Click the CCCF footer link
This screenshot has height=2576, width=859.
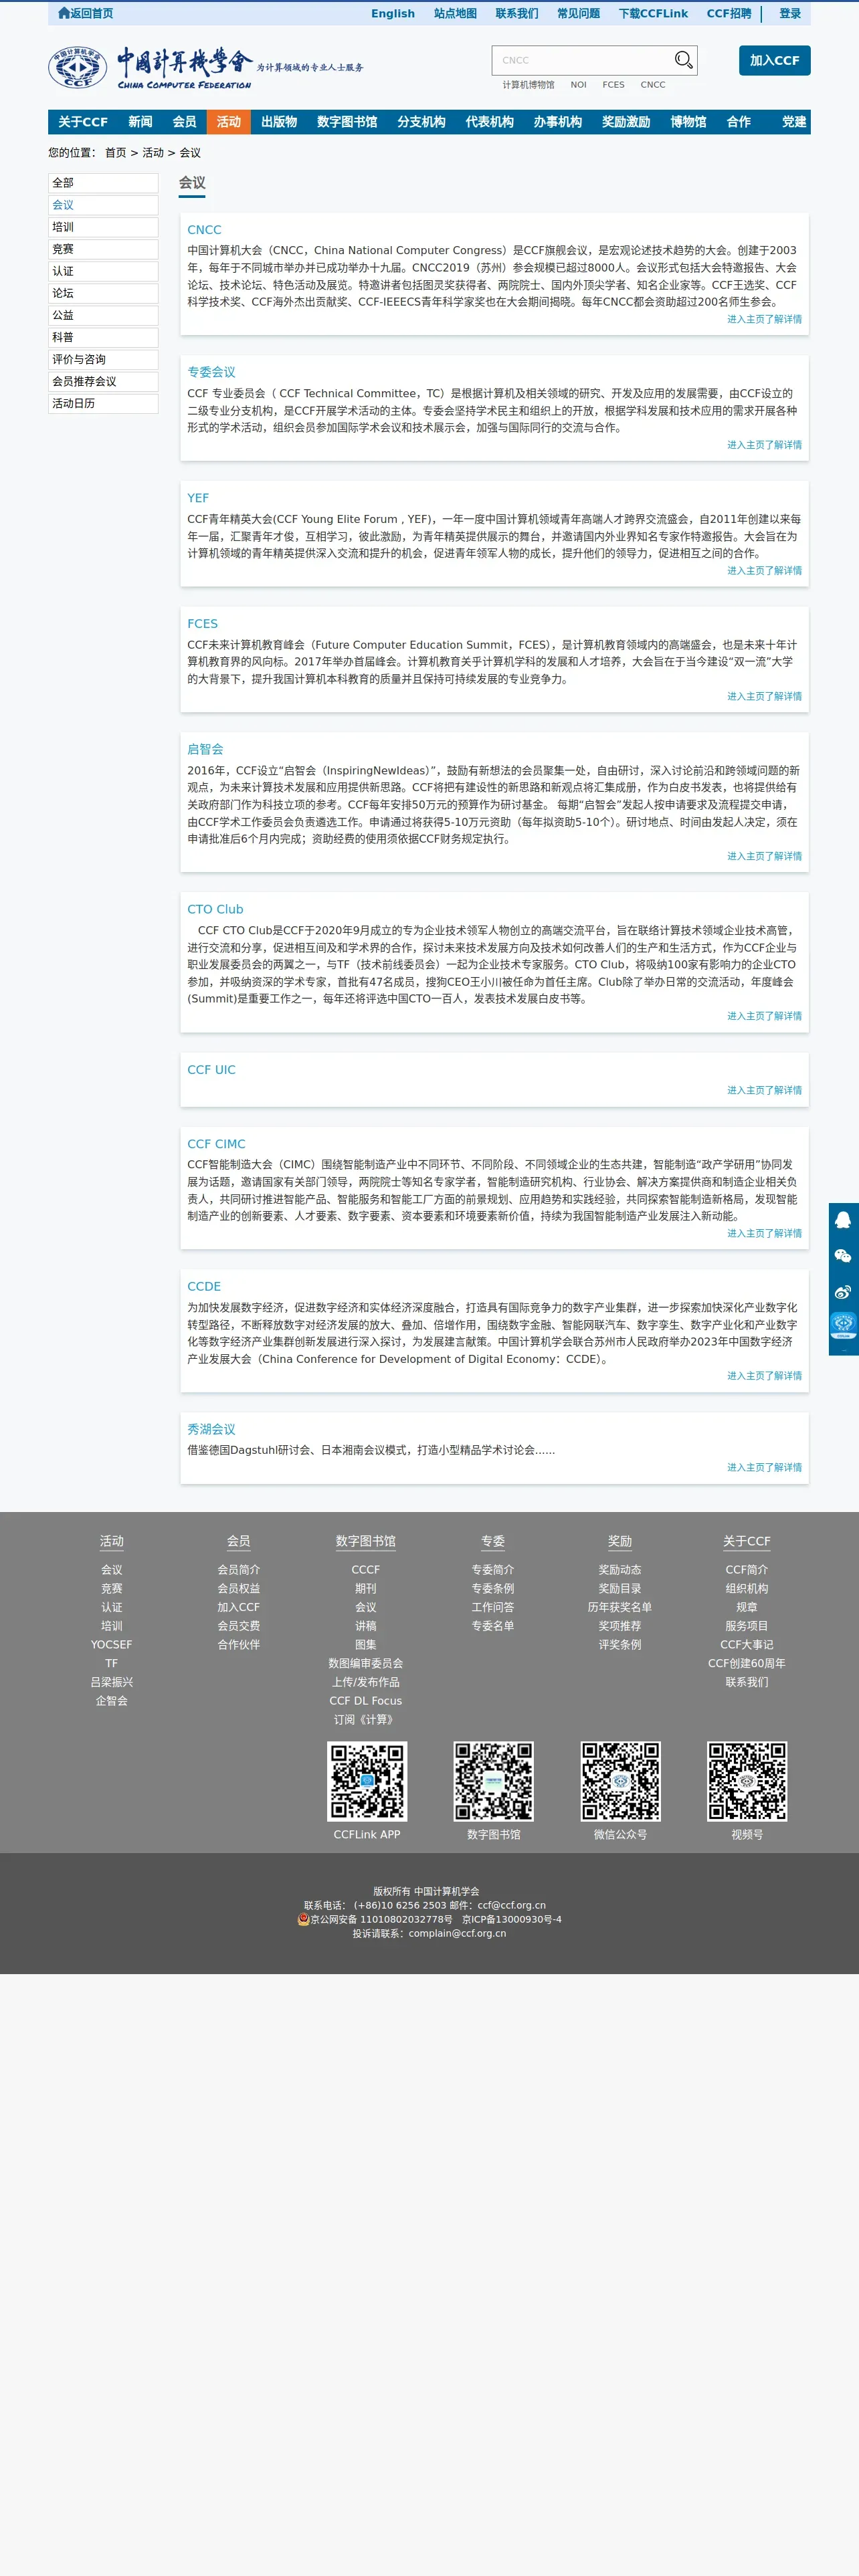[366, 1569]
